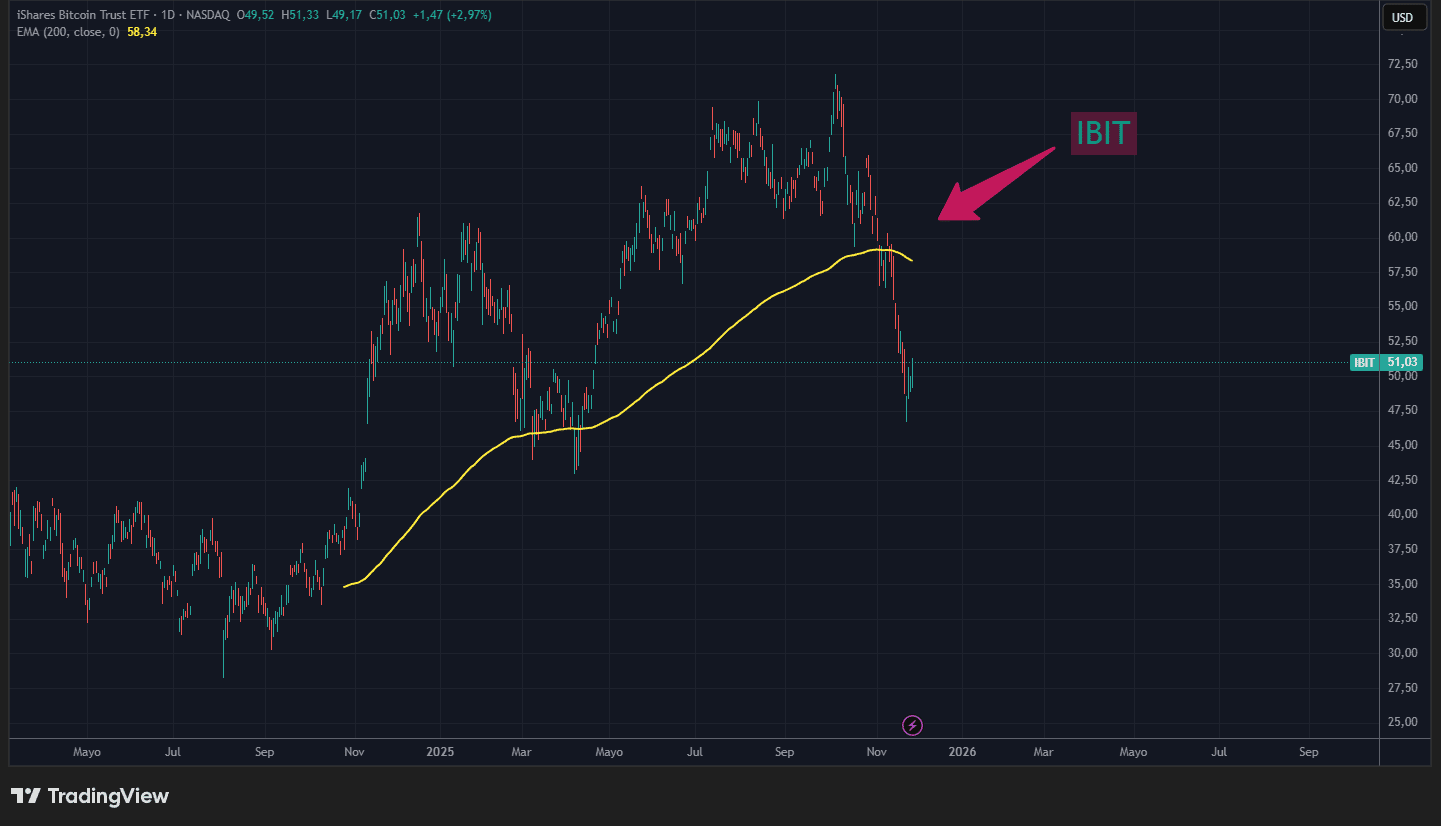The image size is (1441, 826).
Task: Click the 25,00 price axis label
Action: pyautogui.click(x=1403, y=722)
